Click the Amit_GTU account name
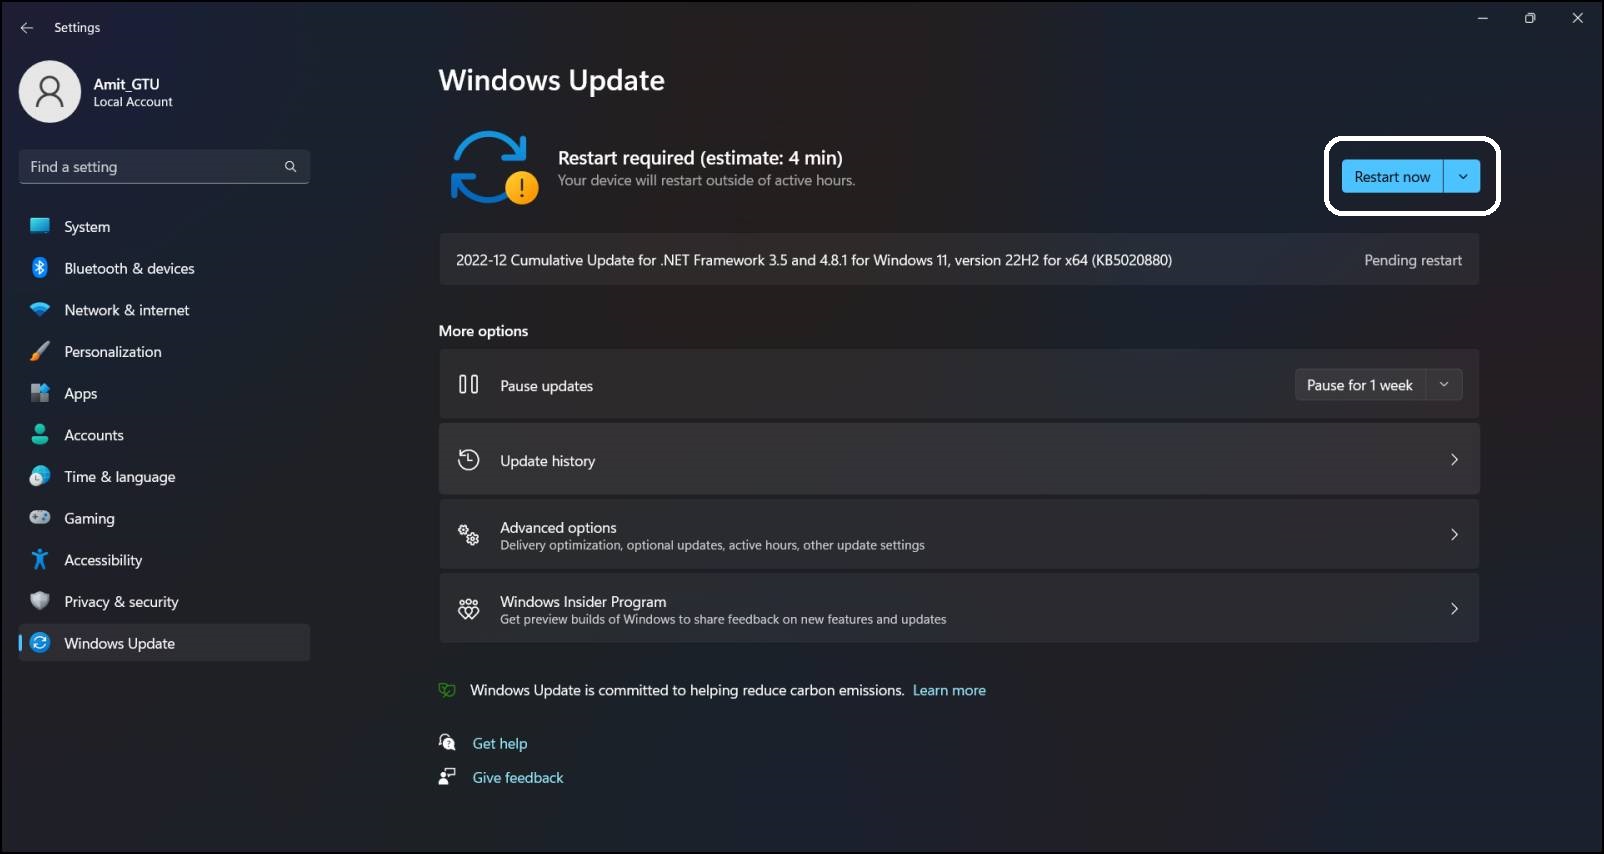The height and width of the screenshot is (854, 1604). click(x=126, y=84)
